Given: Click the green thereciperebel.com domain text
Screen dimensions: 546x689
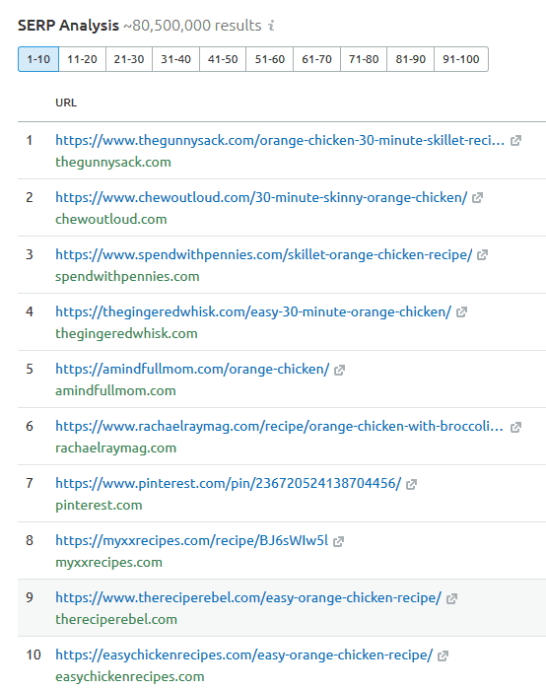Looking at the screenshot, I should tap(116, 619).
